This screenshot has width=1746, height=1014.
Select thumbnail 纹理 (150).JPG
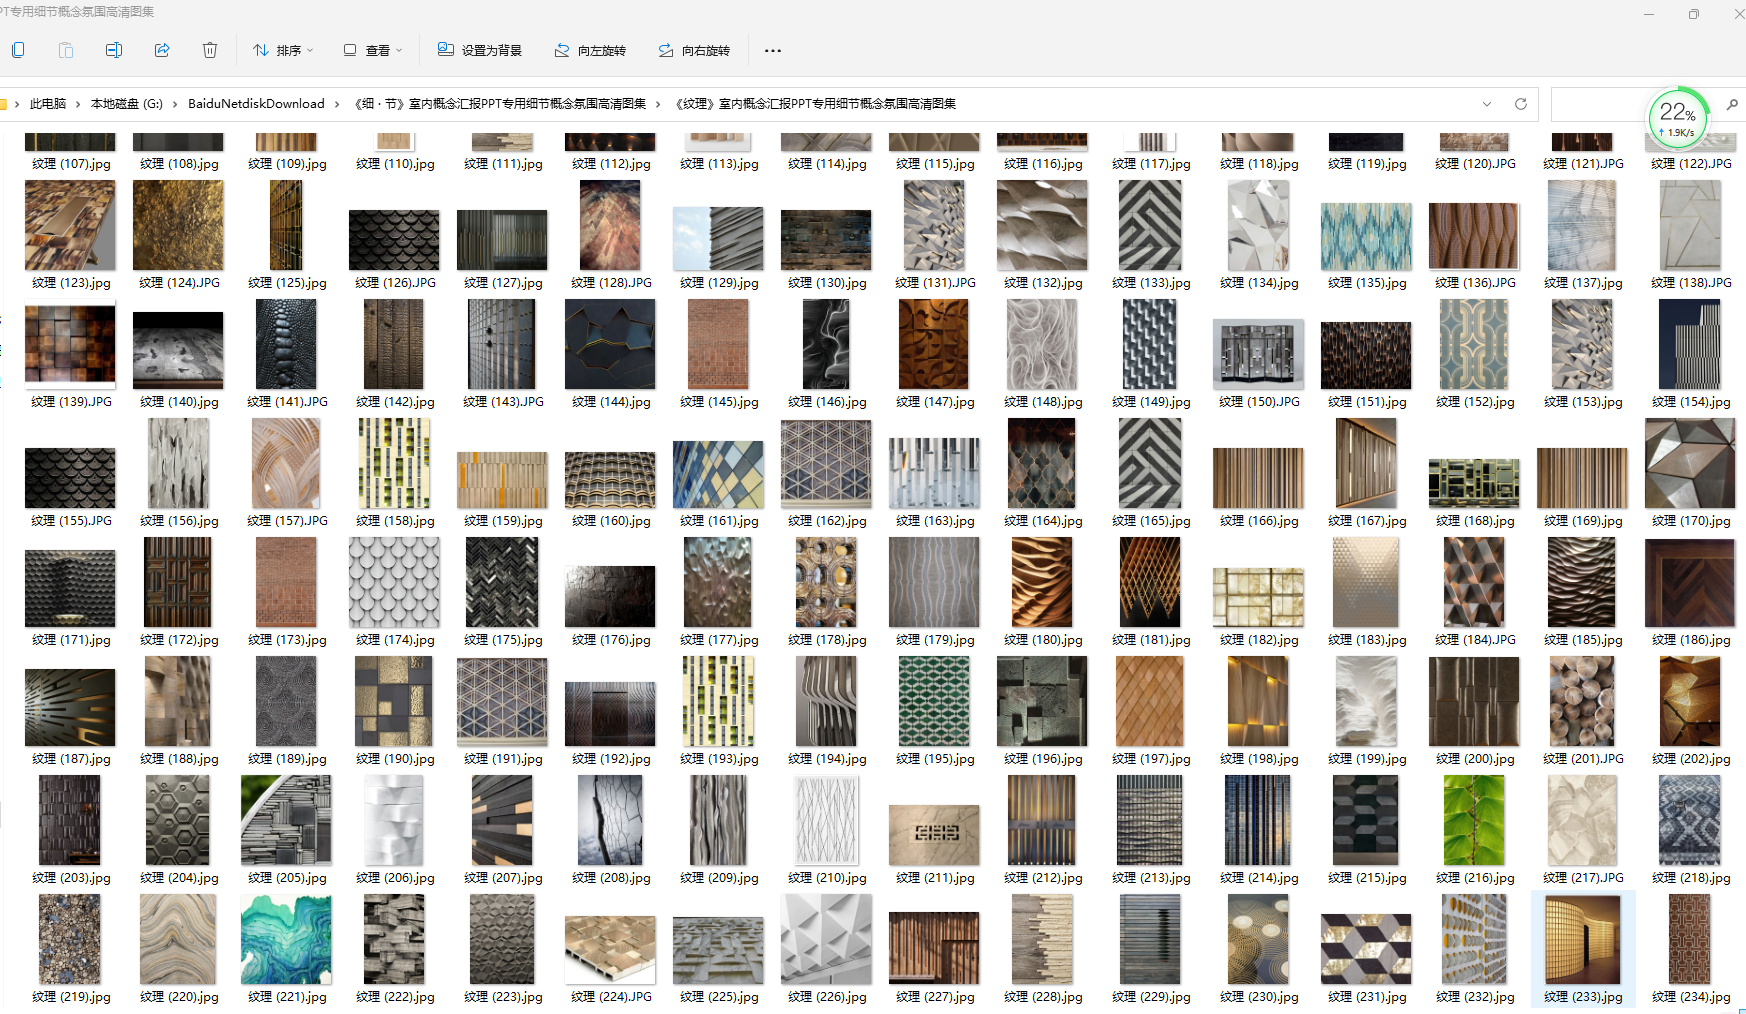tap(1258, 354)
